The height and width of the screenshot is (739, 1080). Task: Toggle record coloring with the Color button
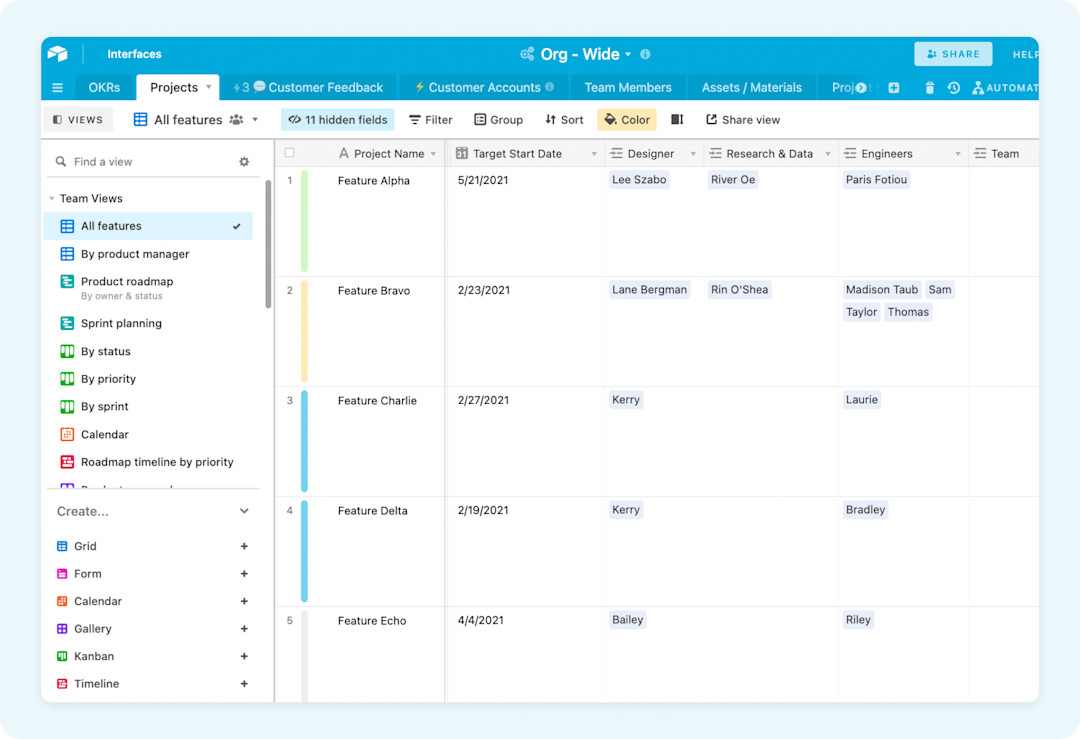point(626,119)
